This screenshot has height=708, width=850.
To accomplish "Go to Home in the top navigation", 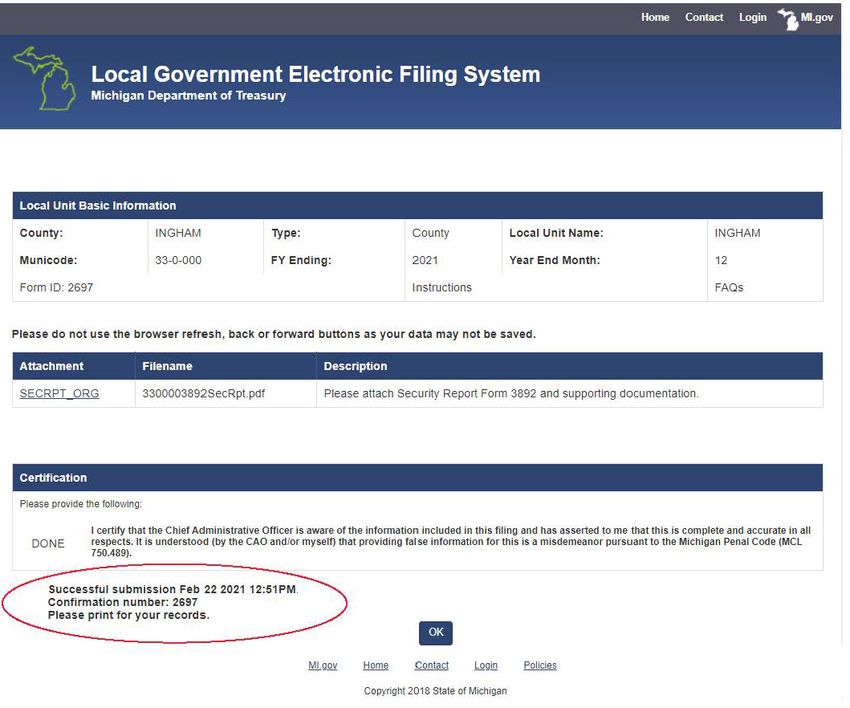I will (655, 17).
